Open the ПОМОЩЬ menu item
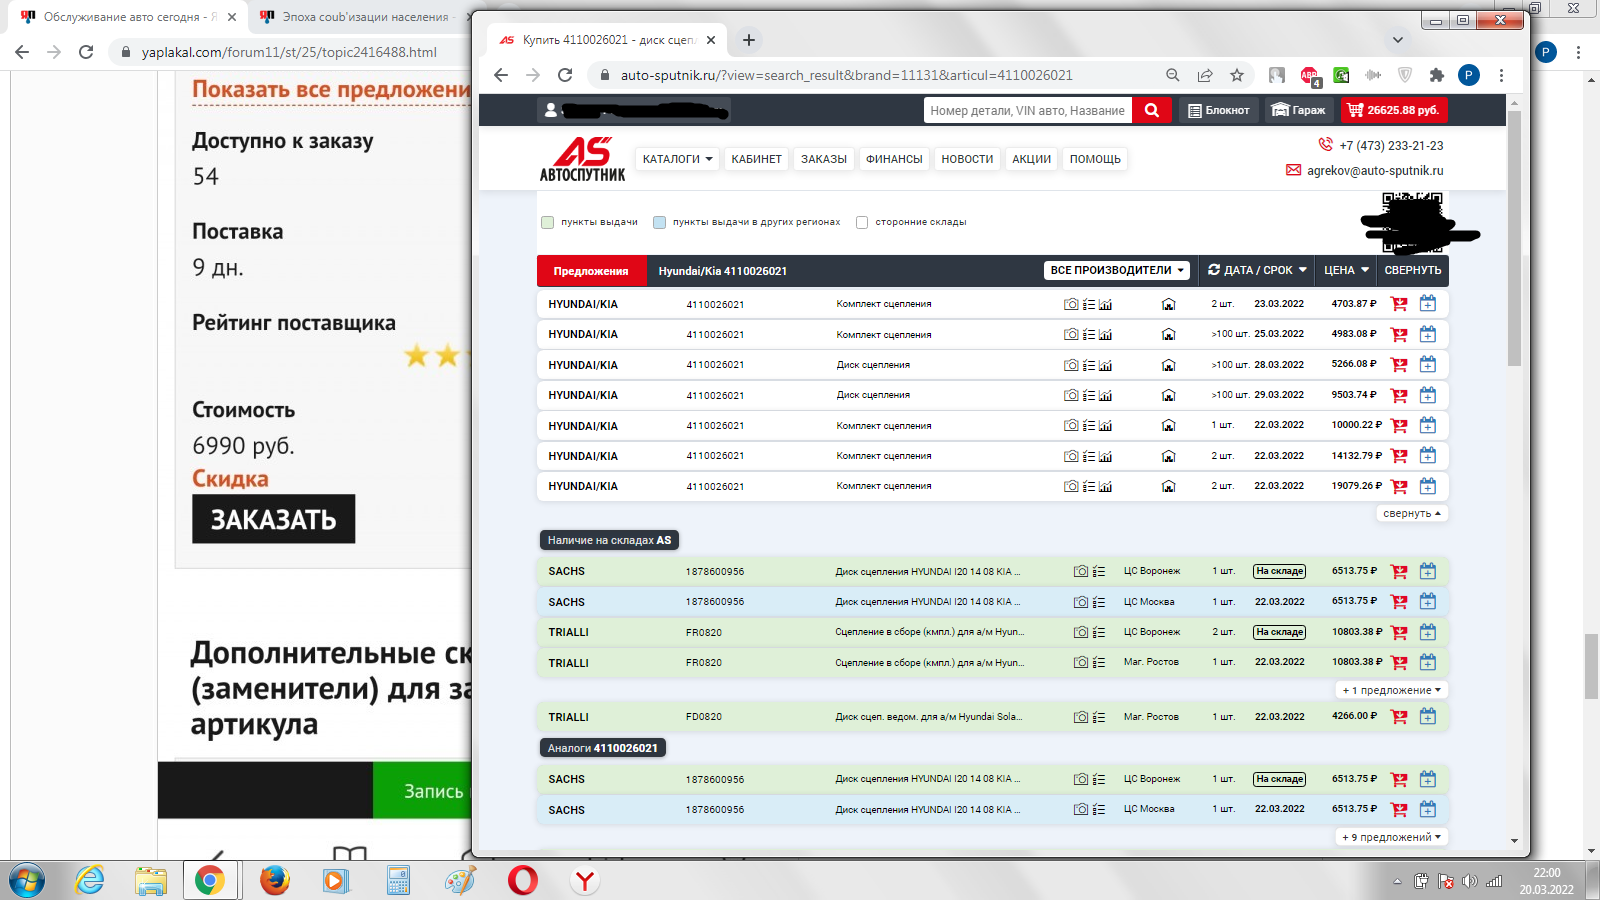Viewport: 1600px width, 900px height. [x=1095, y=159]
